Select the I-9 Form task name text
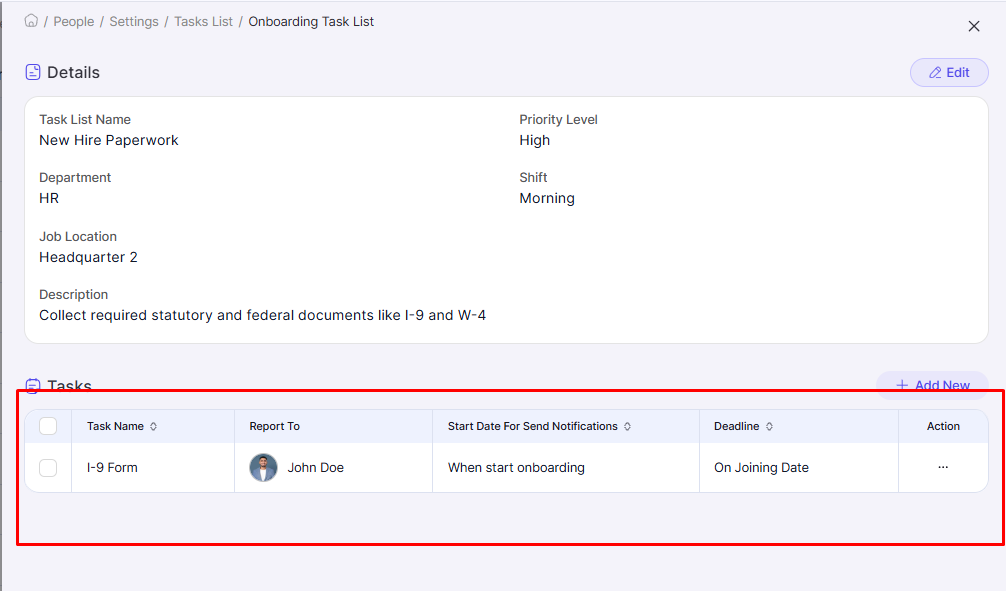Viewport: 1006px width, 591px height. pos(110,467)
